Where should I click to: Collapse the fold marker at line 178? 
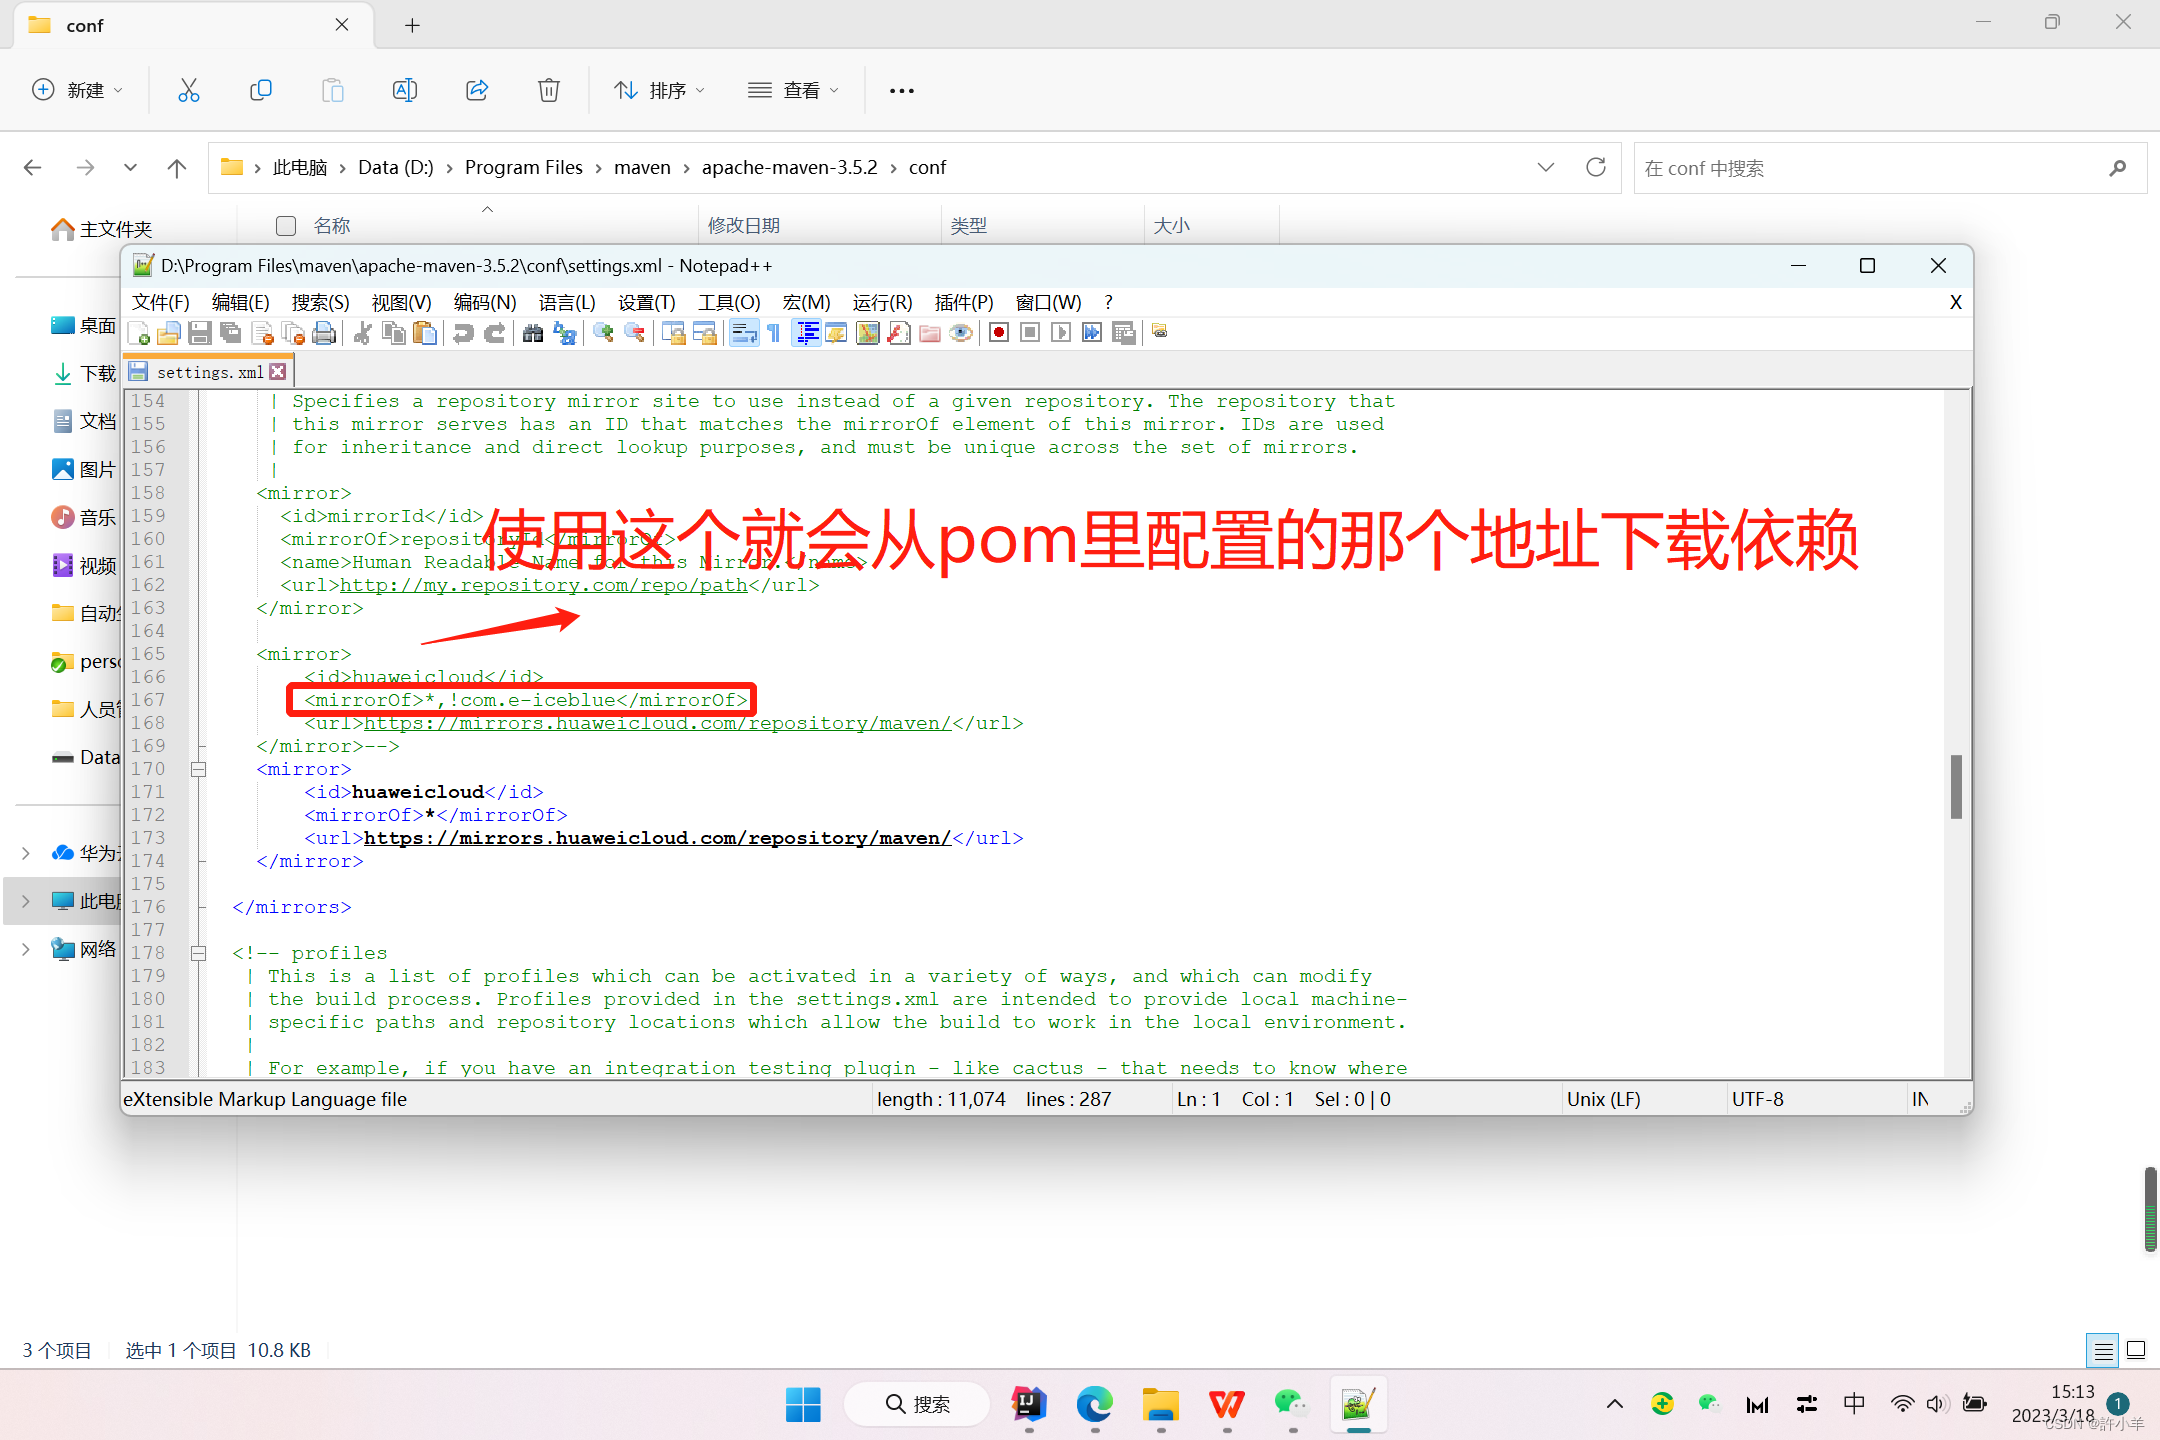(x=199, y=953)
